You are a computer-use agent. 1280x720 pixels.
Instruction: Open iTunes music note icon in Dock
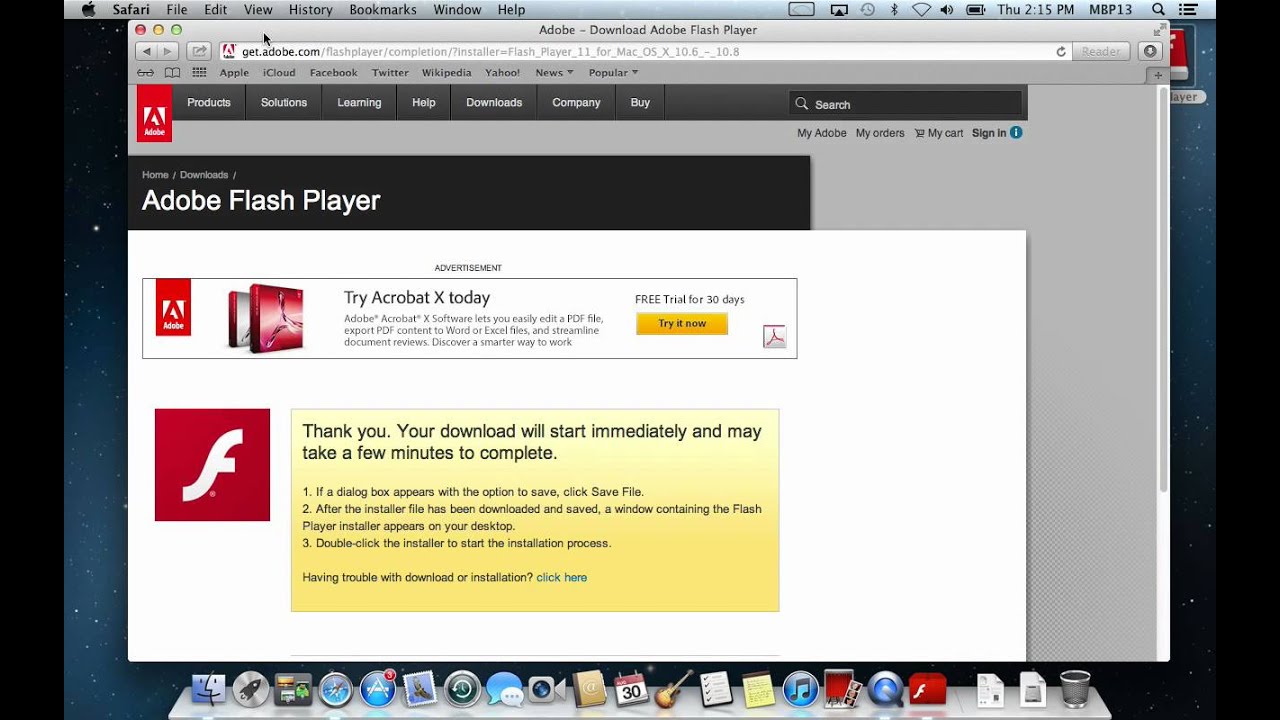pos(801,689)
